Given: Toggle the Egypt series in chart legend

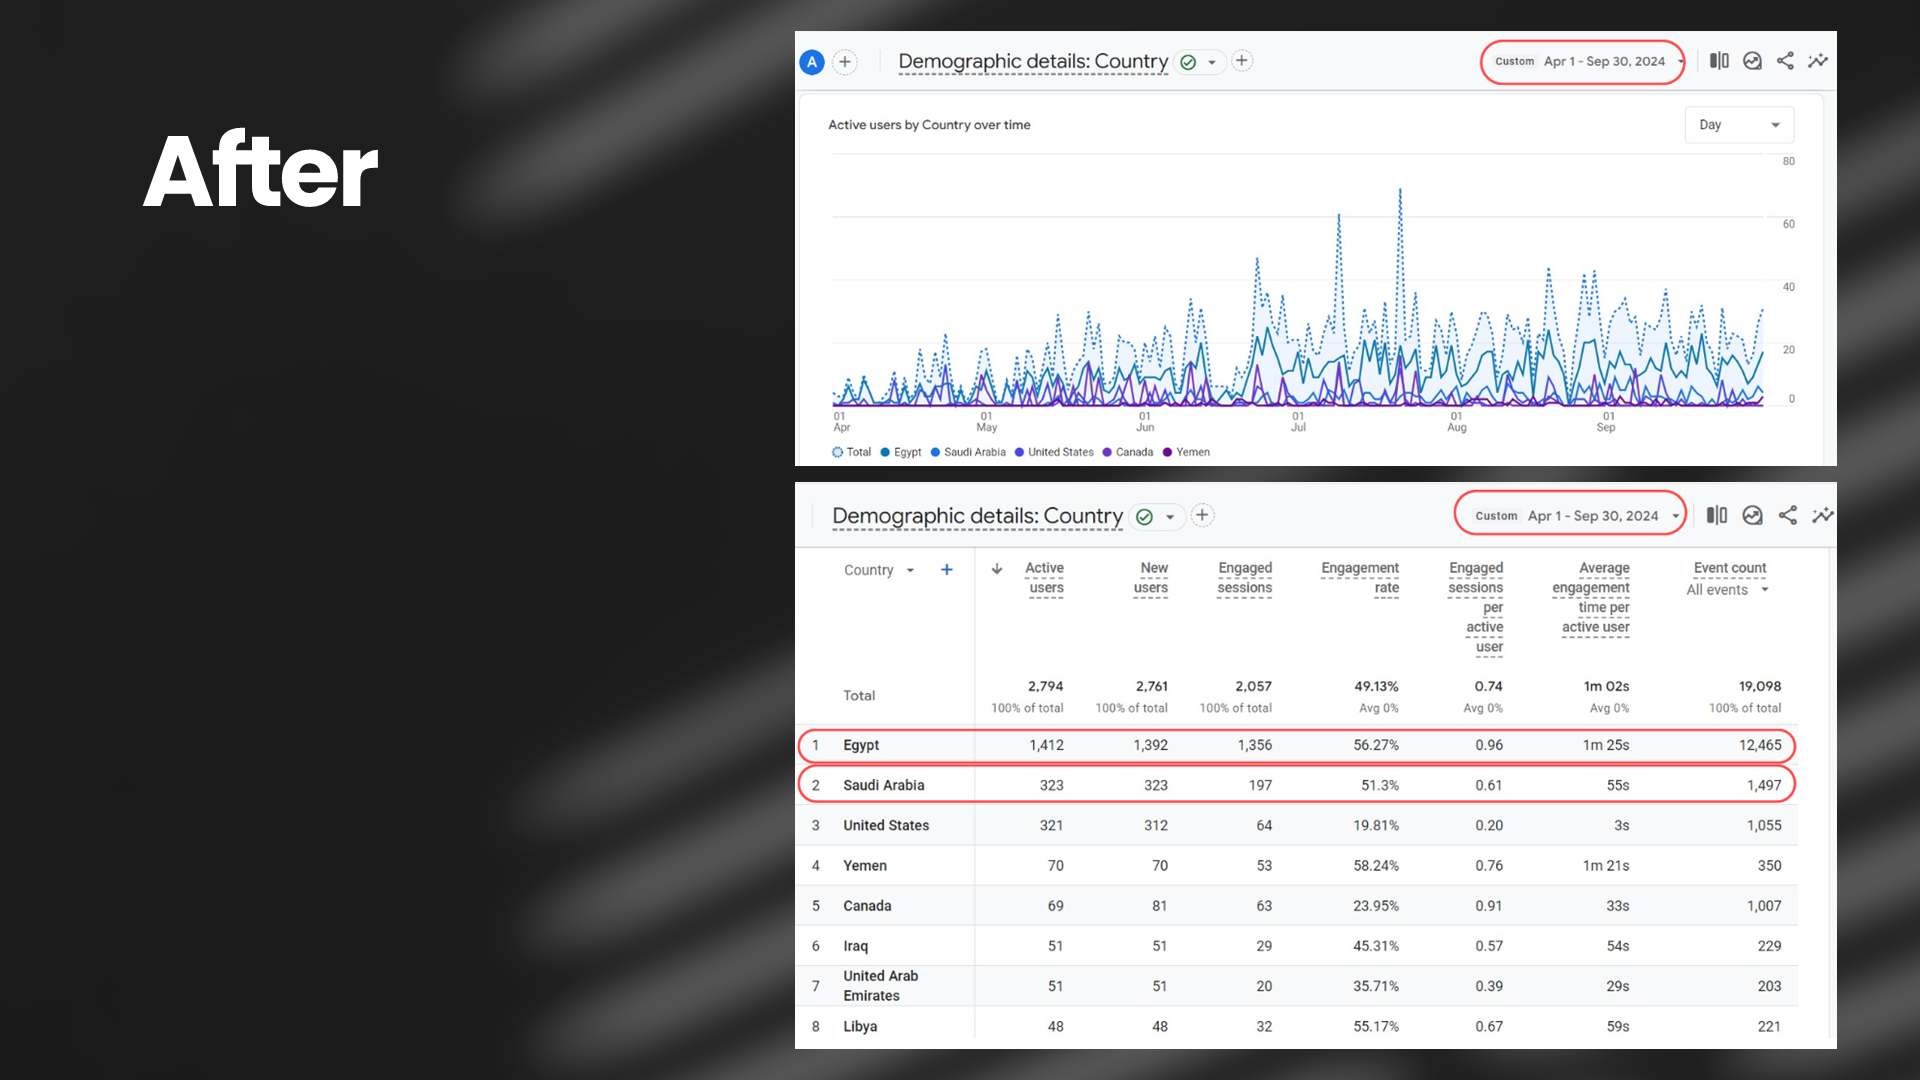Looking at the screenshot, I should click(901, 452).
